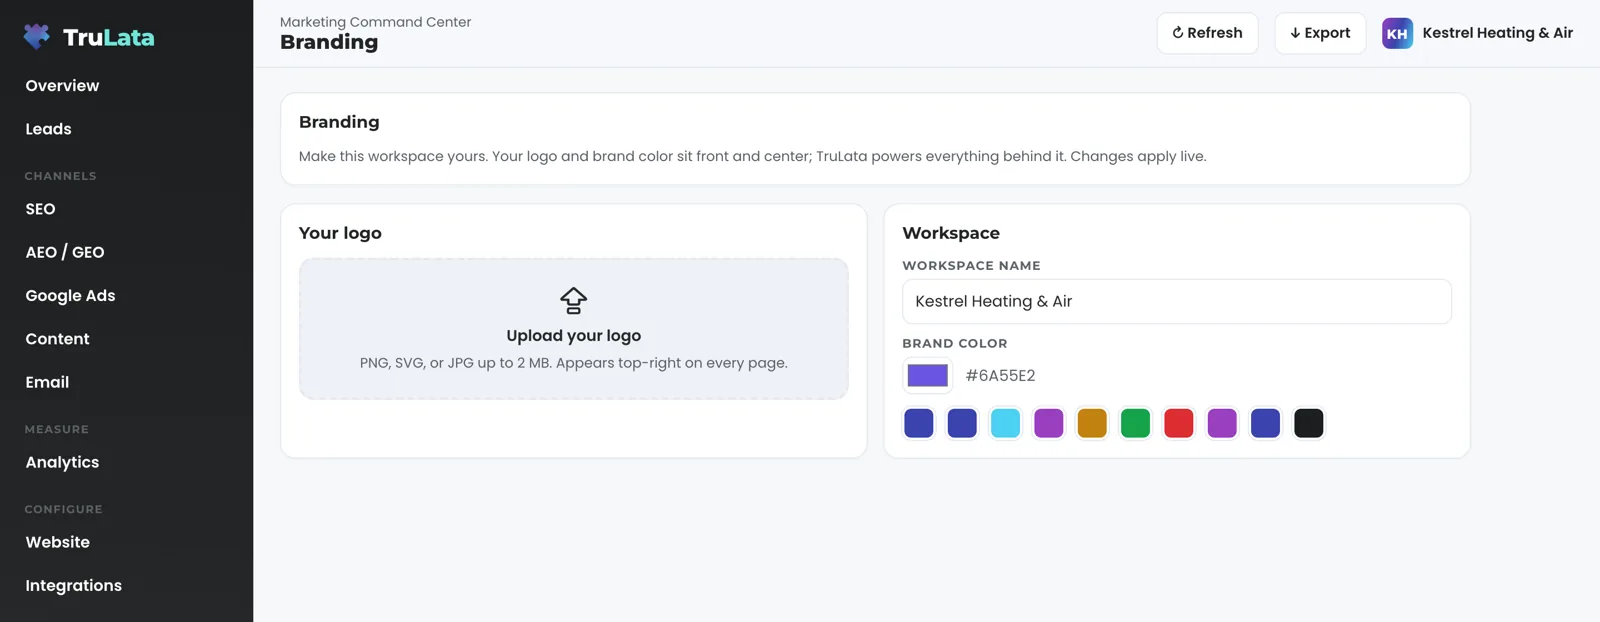Click the MEASURE section header
This screenshot has height=622, width=1600.
[x=57, y=430]
